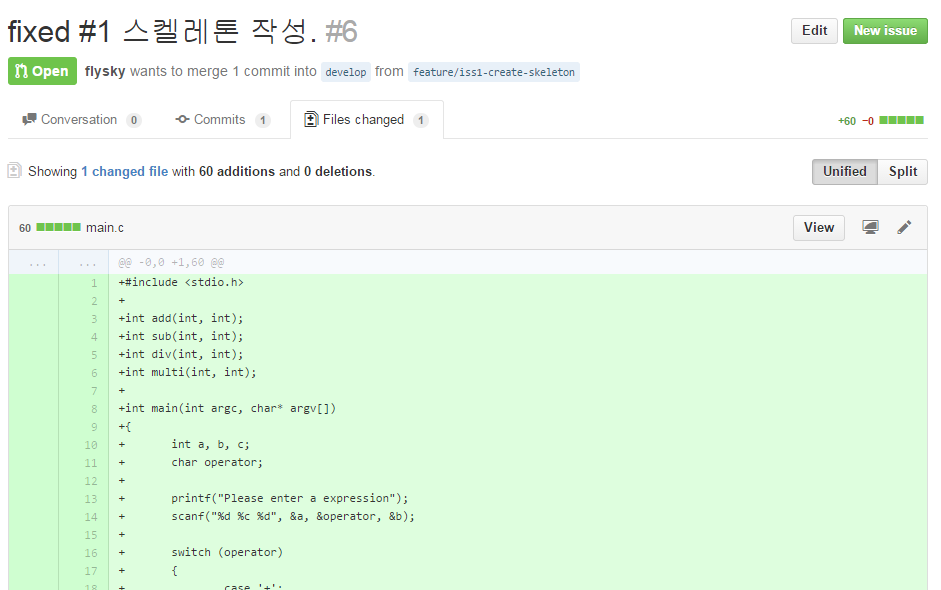The height and width of the screenshot is (590, 941).
Task: Click line number 1 of diff
Action: point(94,283)
